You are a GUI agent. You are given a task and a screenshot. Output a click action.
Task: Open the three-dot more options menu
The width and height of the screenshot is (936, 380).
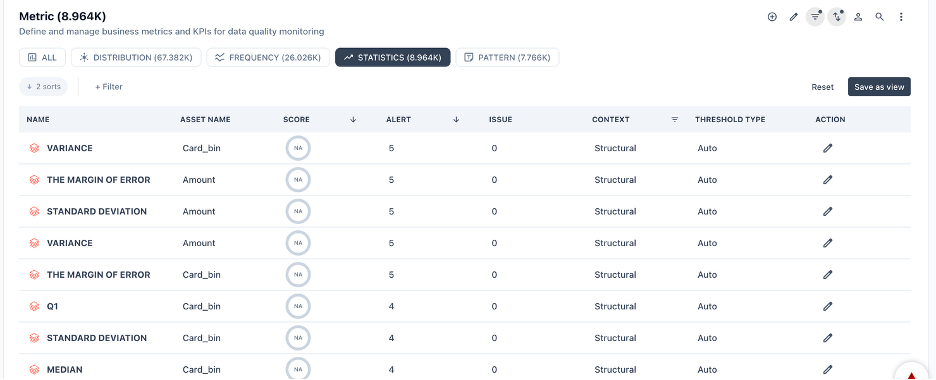coord(901,17)
